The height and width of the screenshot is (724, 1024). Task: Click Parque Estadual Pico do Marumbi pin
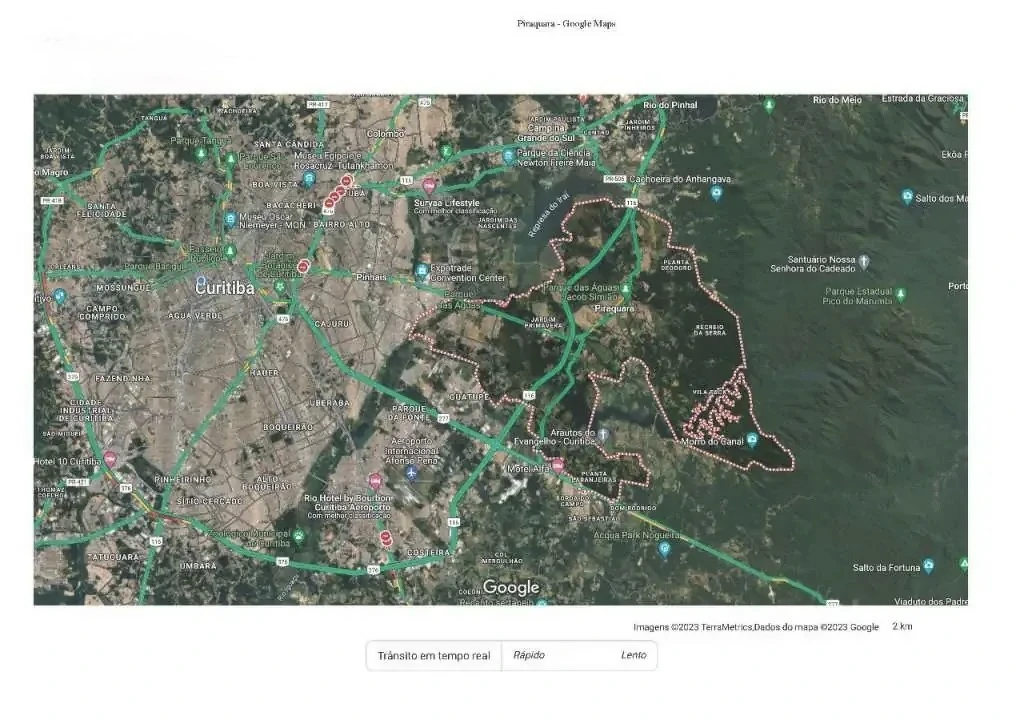coord(901,294)
